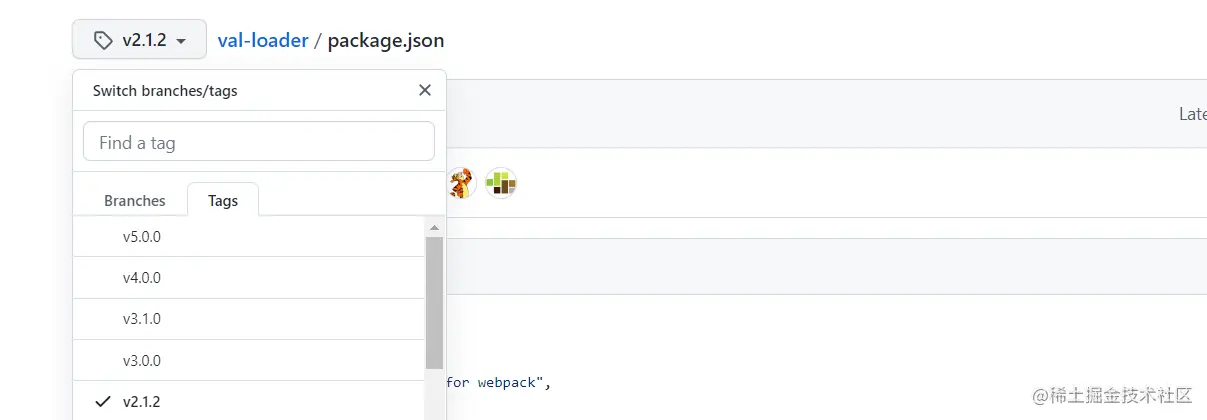
Task: Switch to the Branches tab
Action: [134, 200]
